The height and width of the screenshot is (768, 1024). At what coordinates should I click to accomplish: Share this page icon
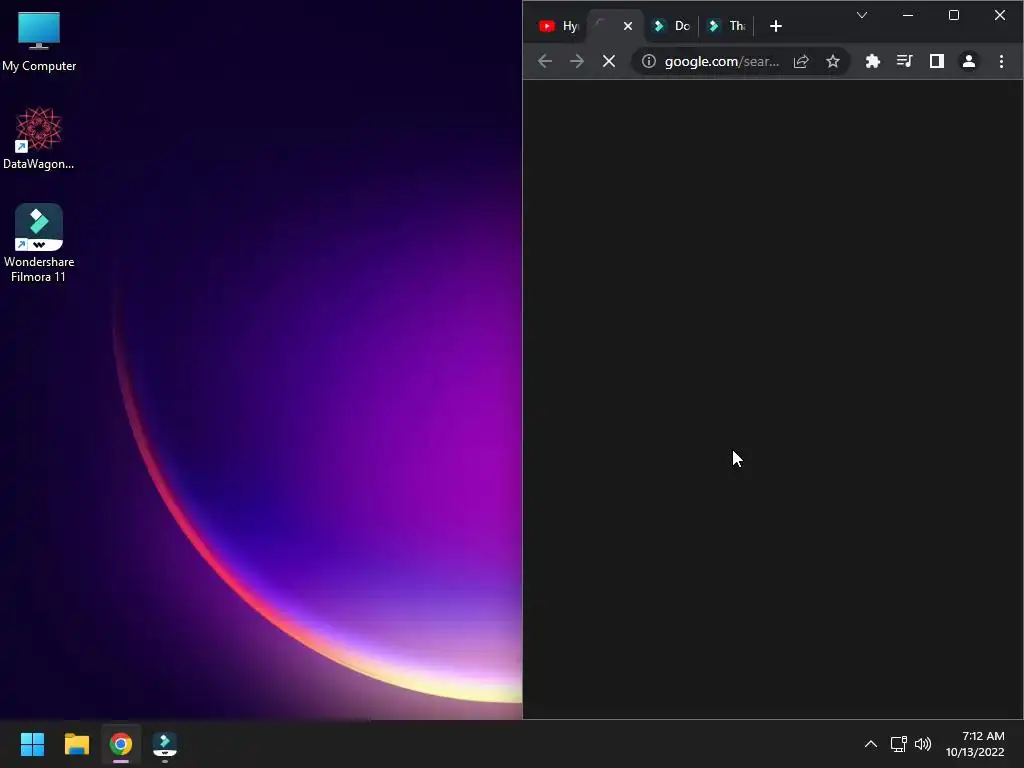click(801, 61)
